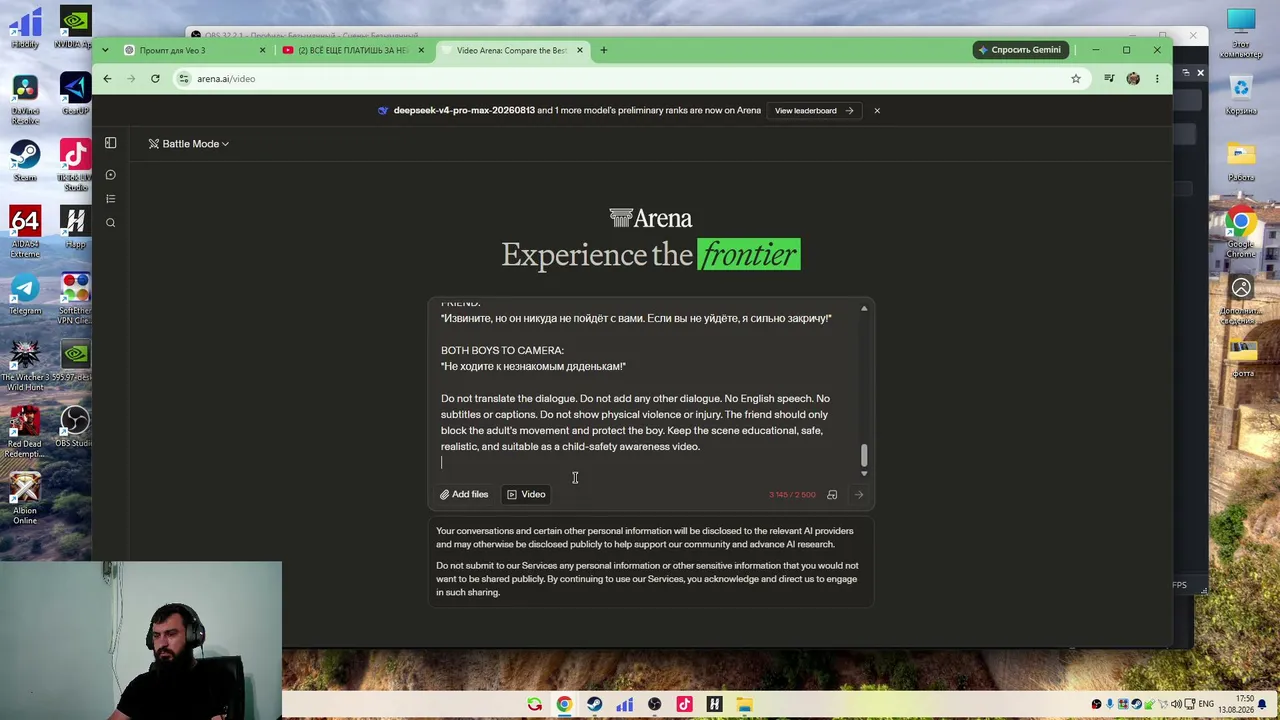Open the SoftEther VPN Client shortcut
The height and width of the screenshot is (720, 1280).
[75, 299]
